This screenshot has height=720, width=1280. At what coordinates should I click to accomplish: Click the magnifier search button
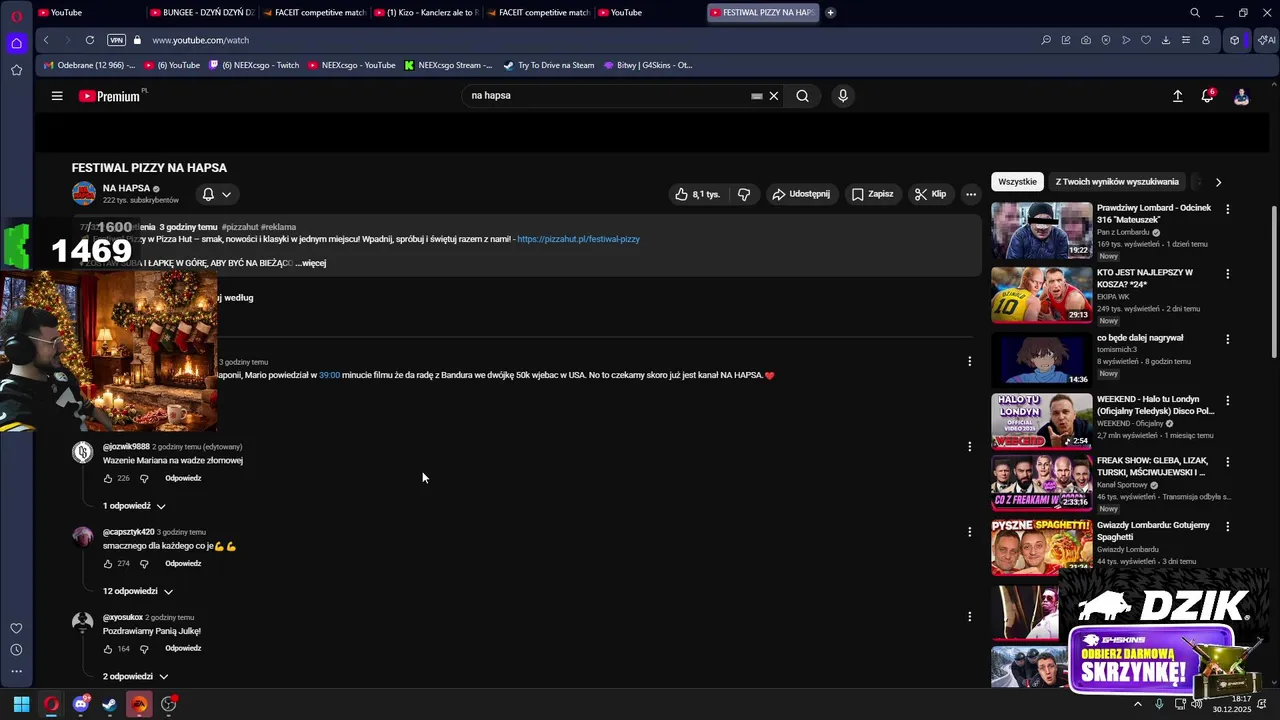(802, 96)
